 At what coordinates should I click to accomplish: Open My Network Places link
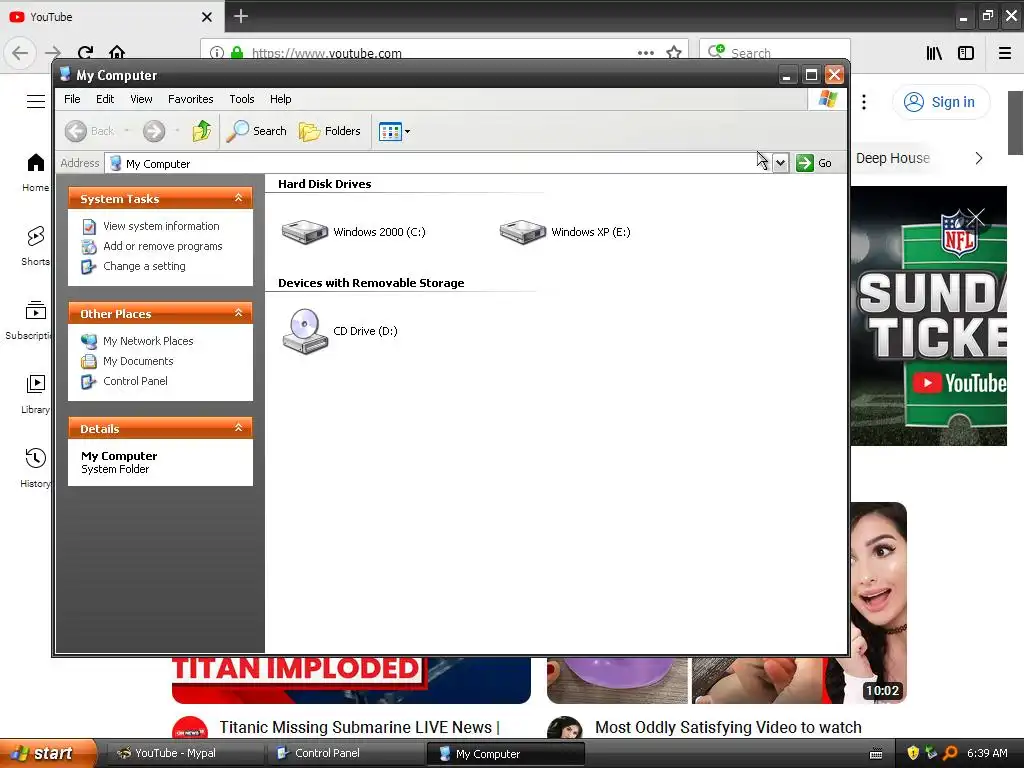(148, 341)
